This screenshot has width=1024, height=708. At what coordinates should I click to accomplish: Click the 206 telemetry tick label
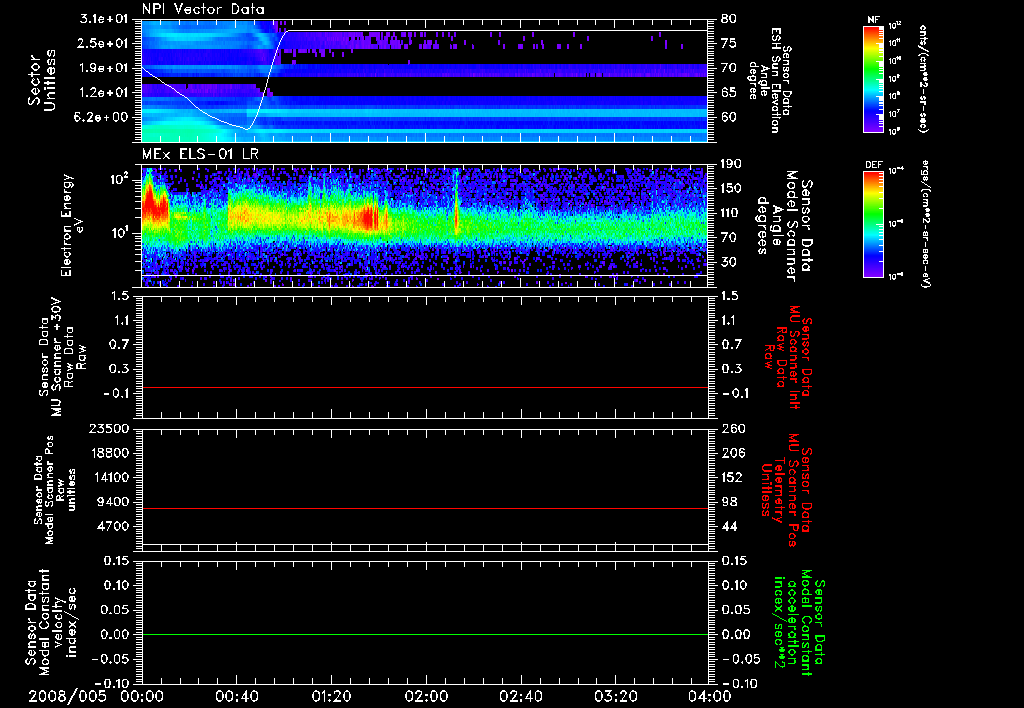point(733,453)
